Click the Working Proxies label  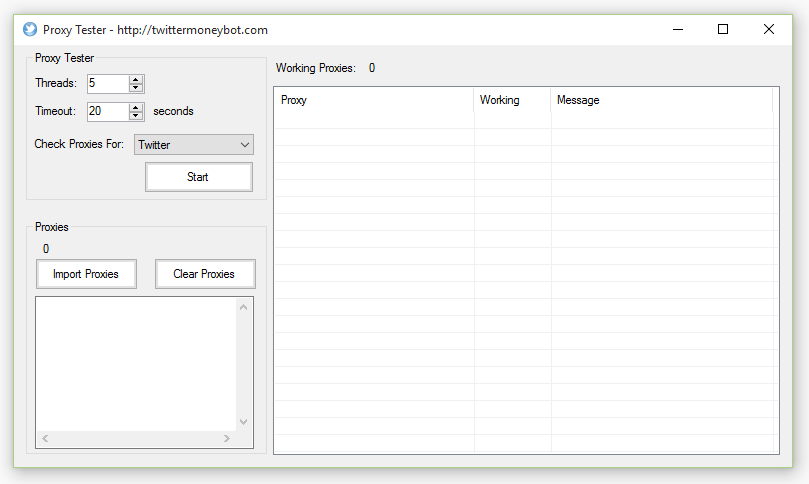coord(316,68)
